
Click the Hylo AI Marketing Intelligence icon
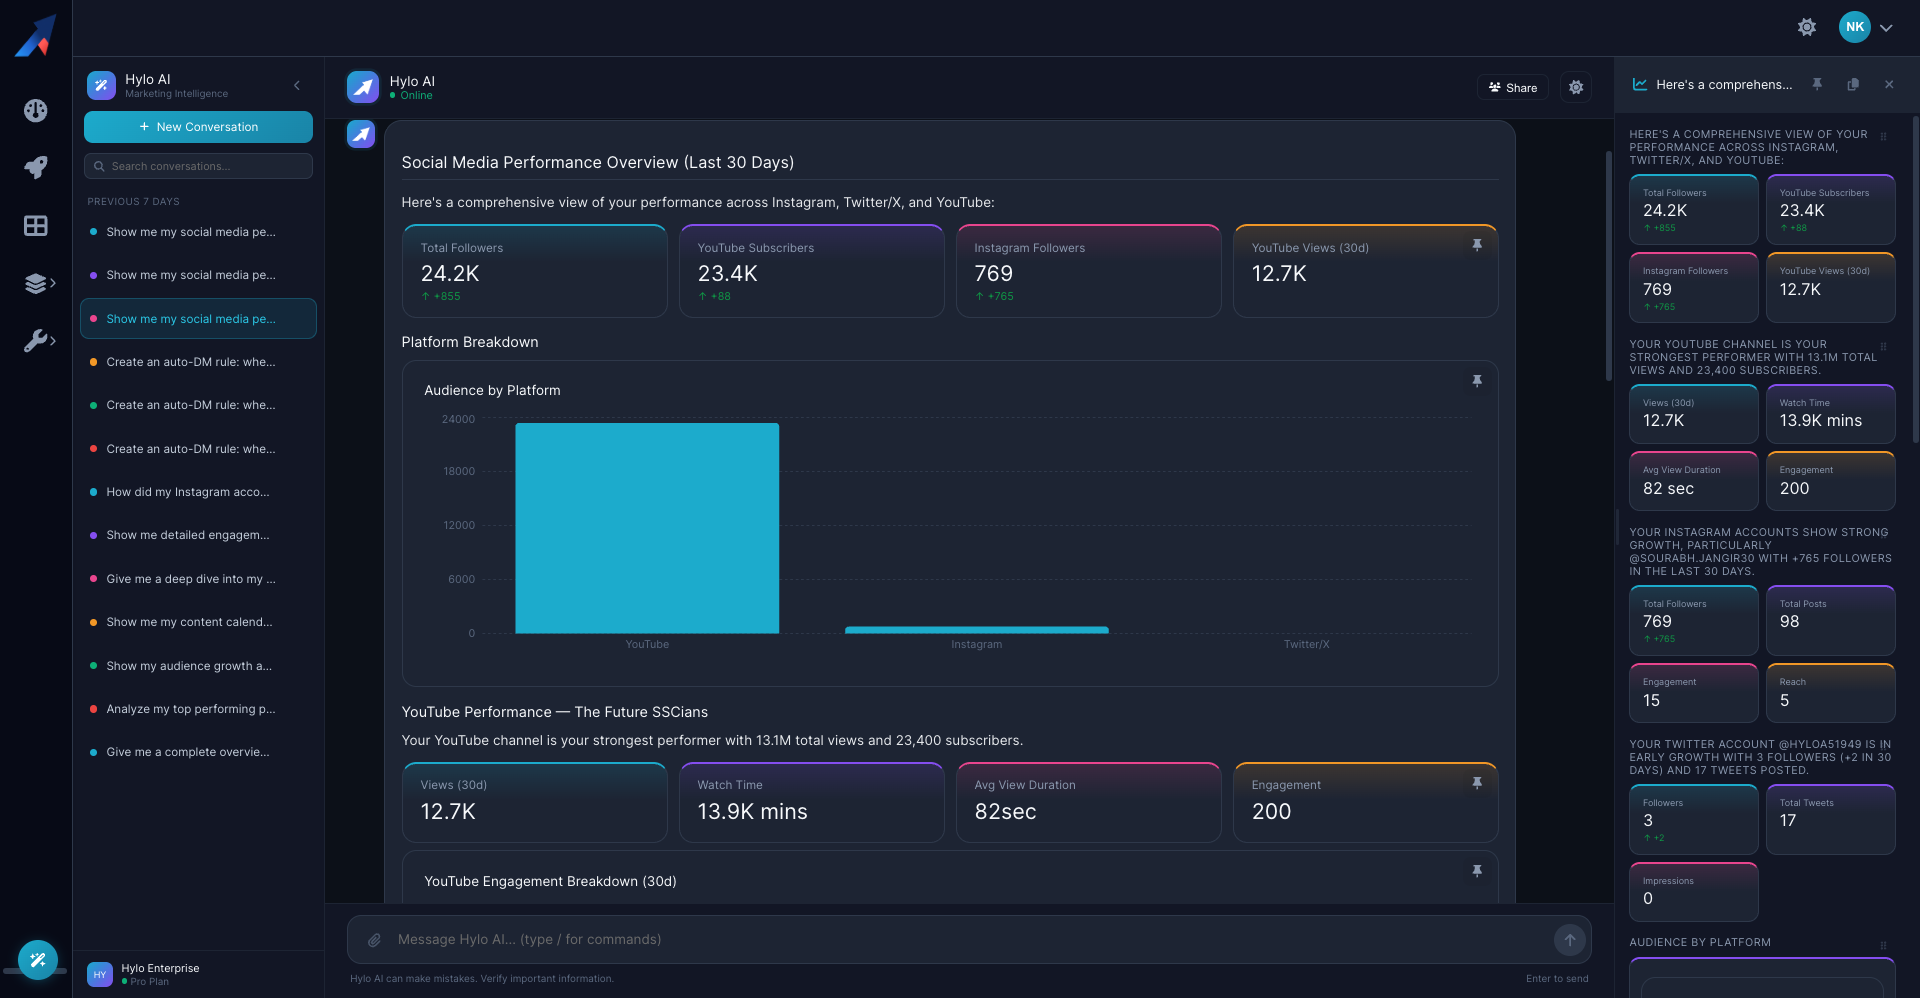[101, 85]
